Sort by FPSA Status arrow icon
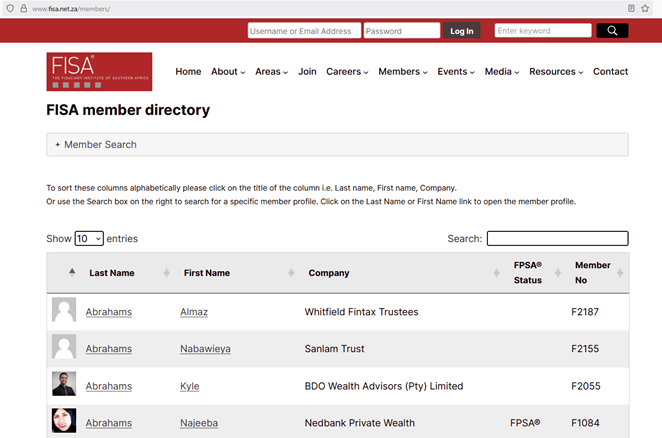 click(x=558, y=273)
